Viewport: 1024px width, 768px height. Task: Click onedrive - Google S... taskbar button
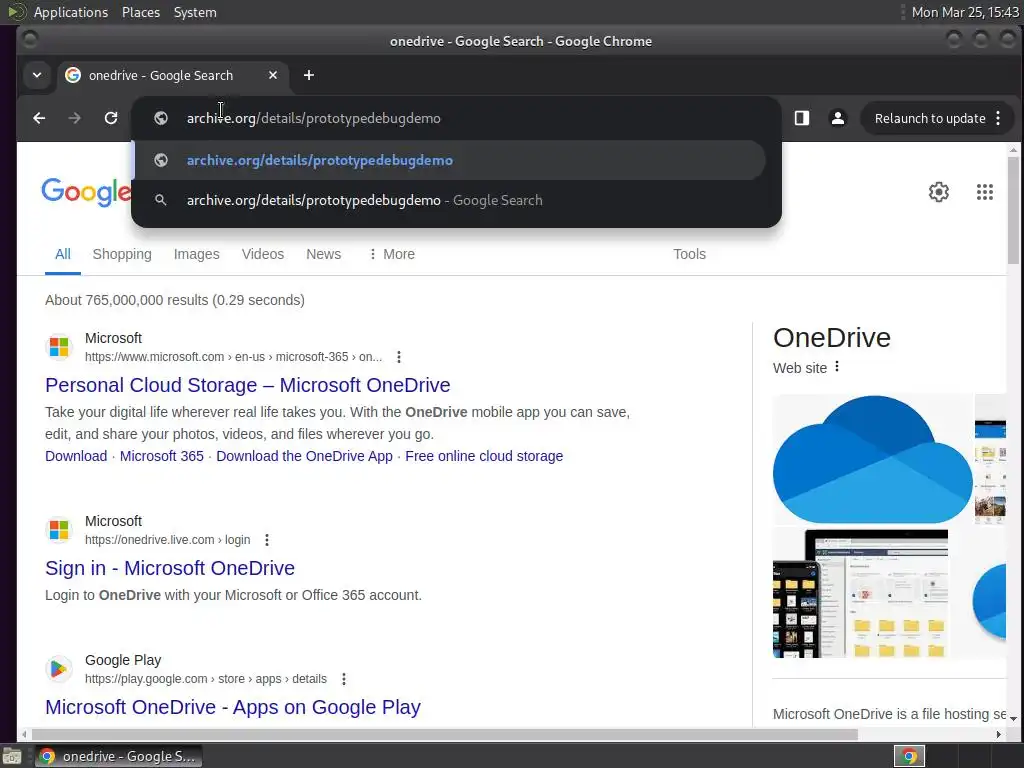tap(119, 756)
